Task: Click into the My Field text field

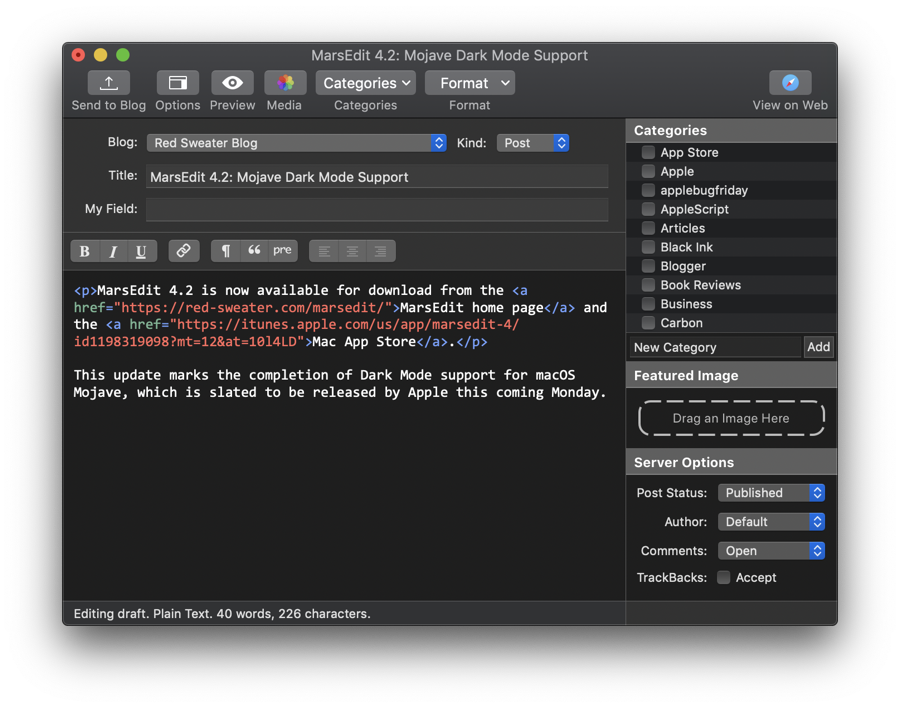Action: click(377, 209)
